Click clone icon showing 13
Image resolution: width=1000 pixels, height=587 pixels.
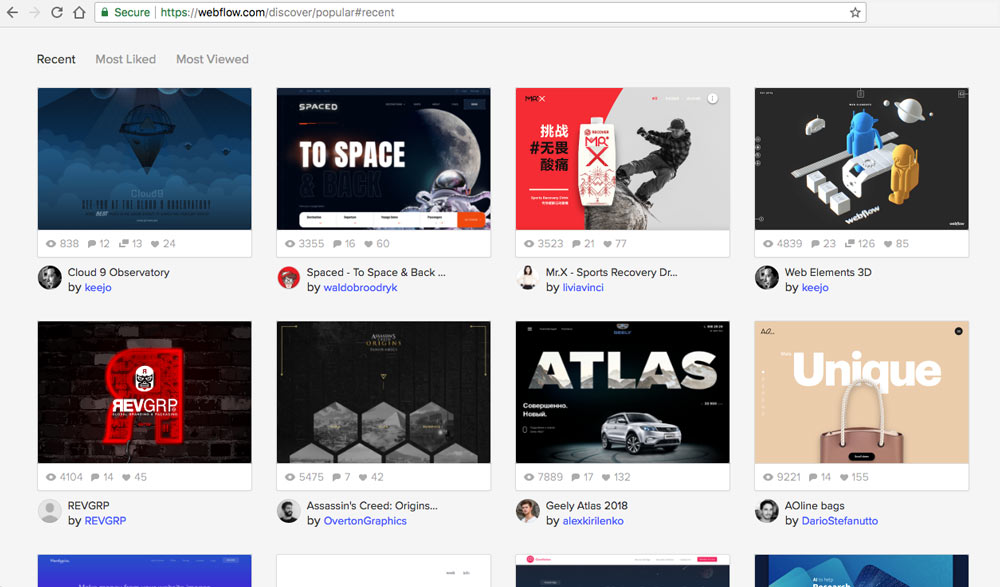(124, 244)
